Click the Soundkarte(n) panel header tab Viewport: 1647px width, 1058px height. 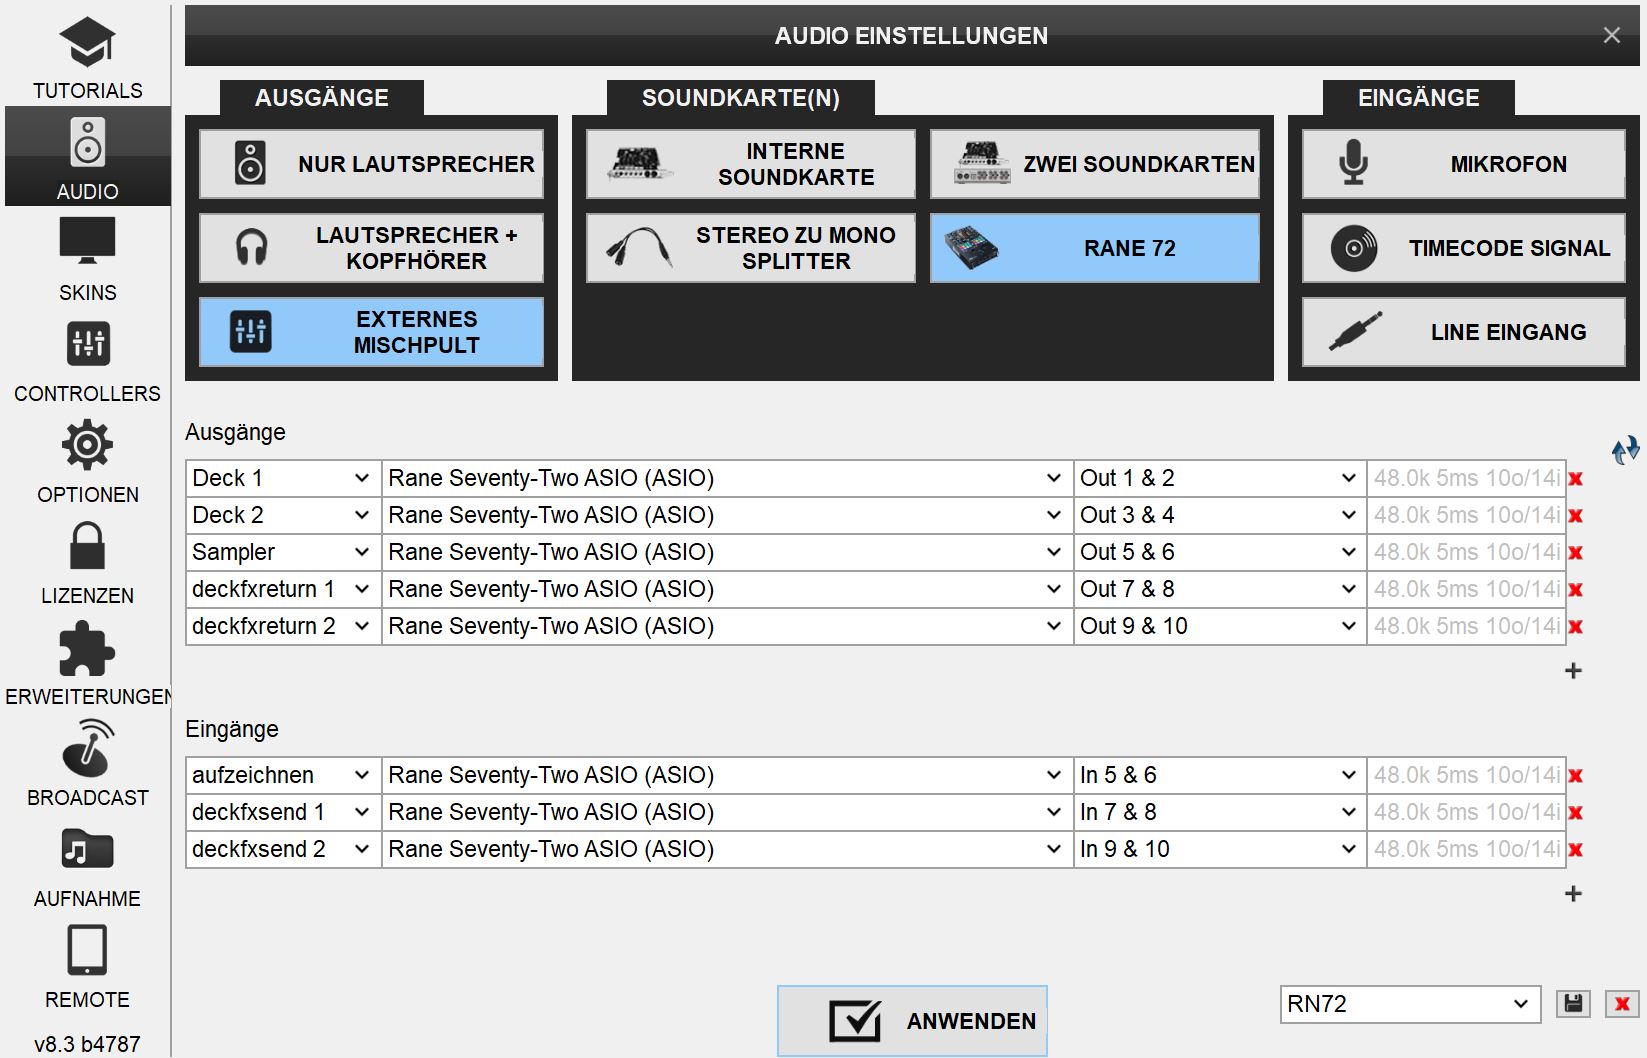(741, 98)
